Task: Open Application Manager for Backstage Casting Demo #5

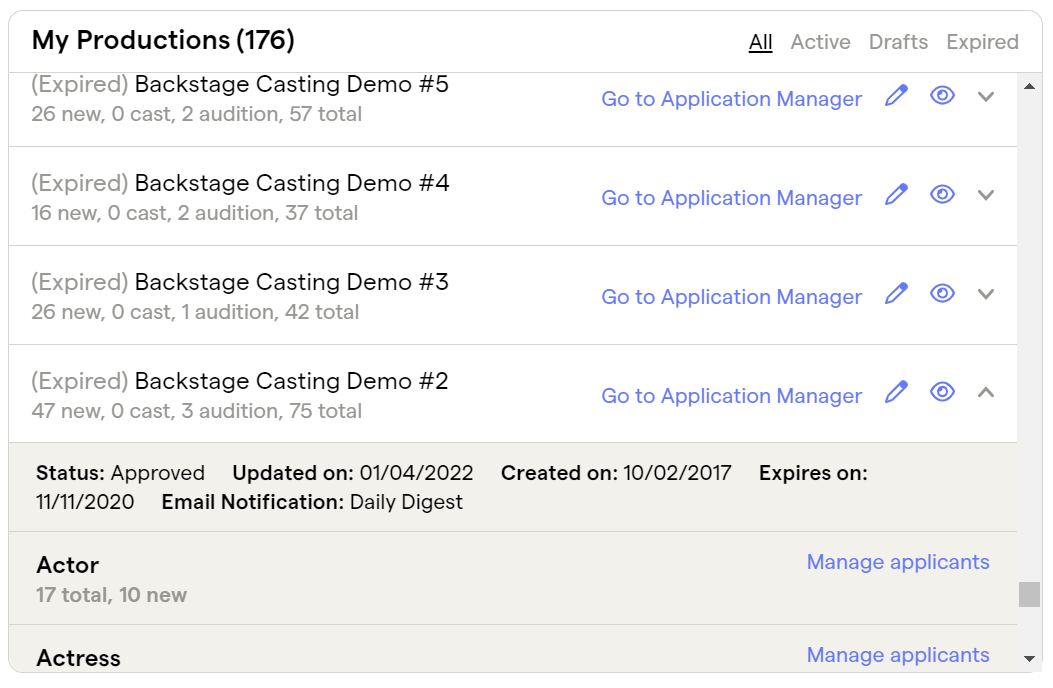Action: tap(731, 99)
